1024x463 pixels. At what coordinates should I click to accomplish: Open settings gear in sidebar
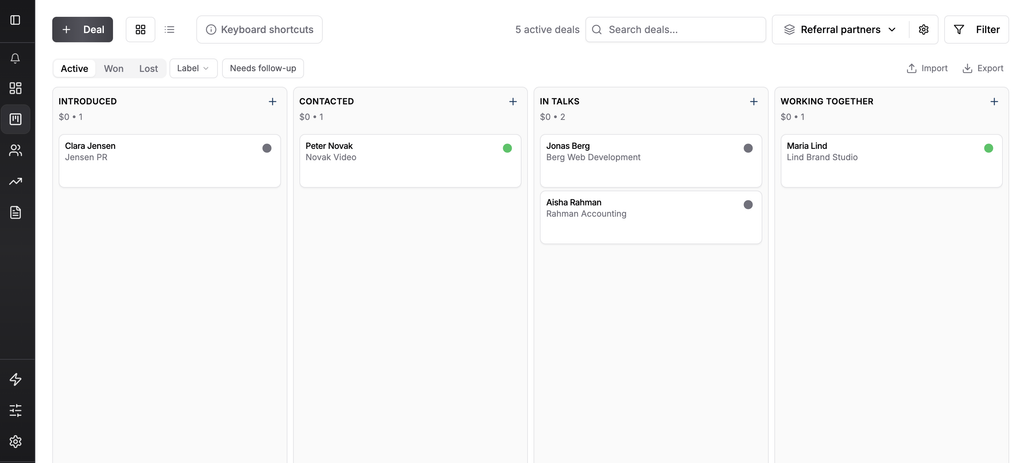pos(15,441)
